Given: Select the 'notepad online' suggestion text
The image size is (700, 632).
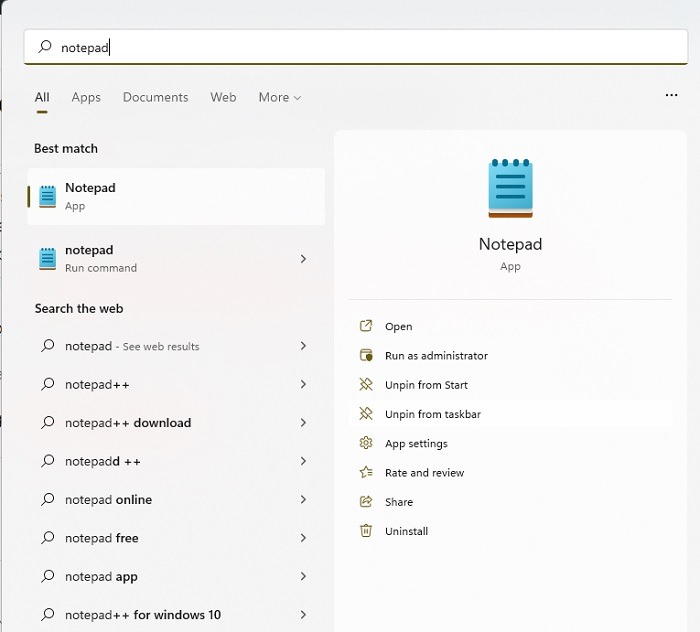Looking at the screenshot, I should coord(108,499).
